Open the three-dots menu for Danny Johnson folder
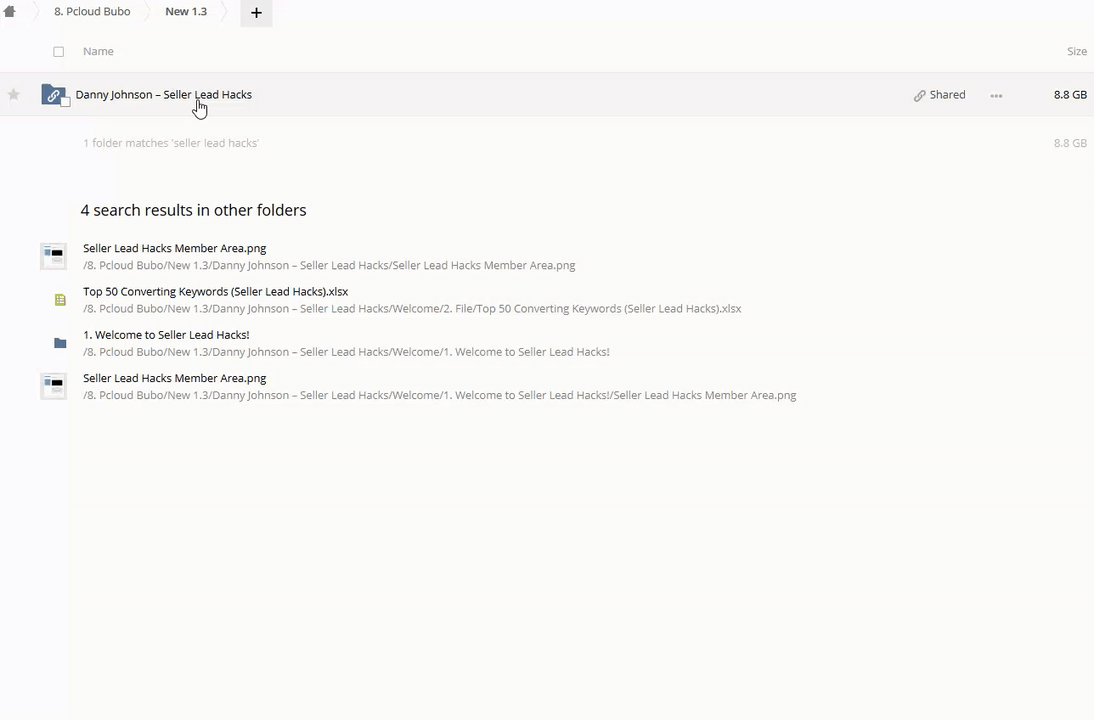The image size is (1094, 720). point(996,96)
